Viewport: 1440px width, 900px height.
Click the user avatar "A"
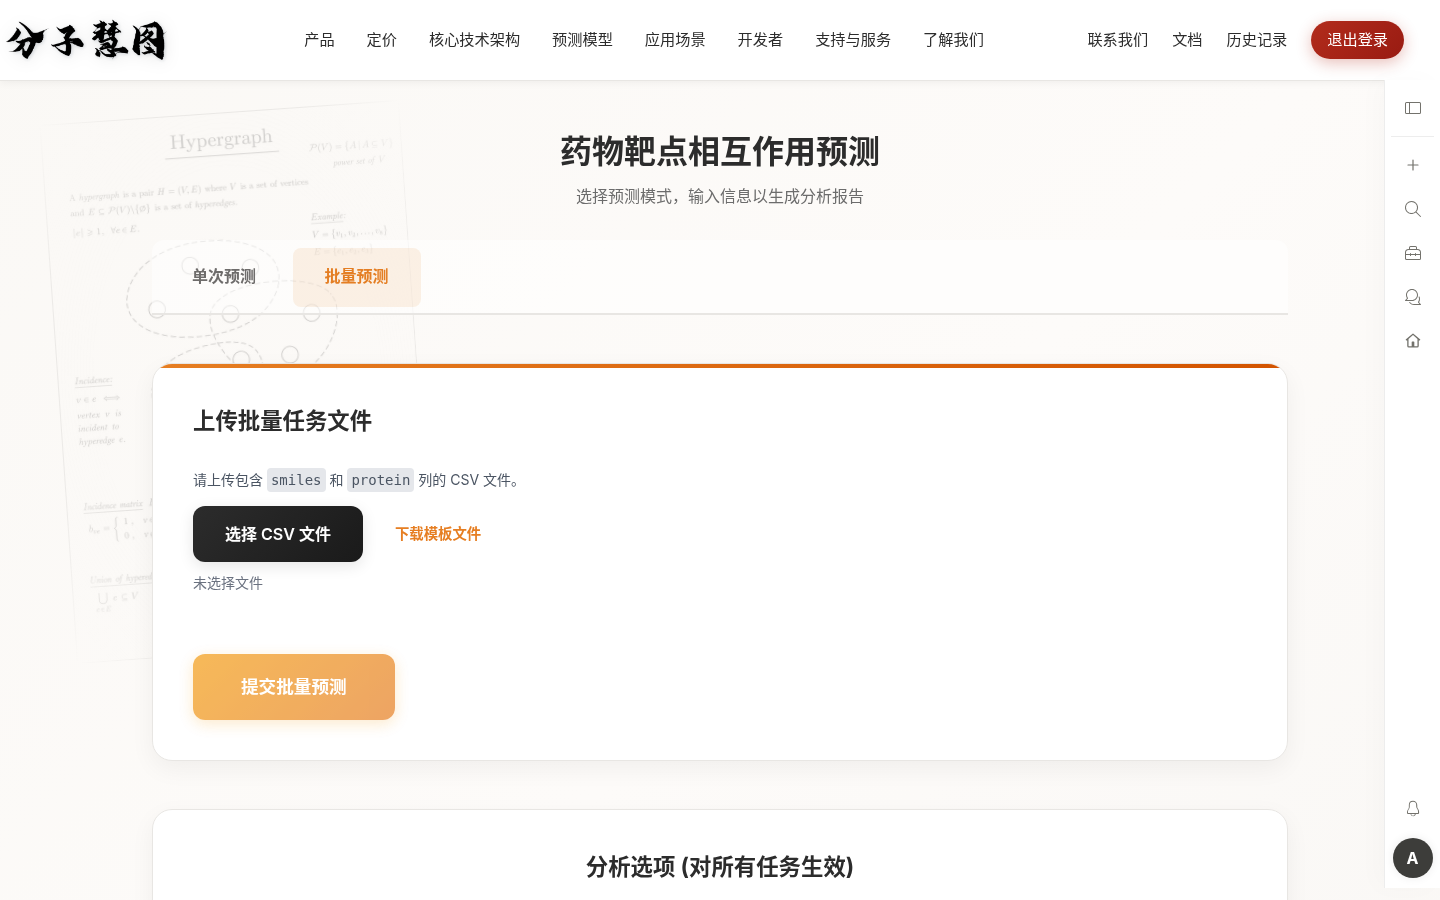[x=1413, y=858]
